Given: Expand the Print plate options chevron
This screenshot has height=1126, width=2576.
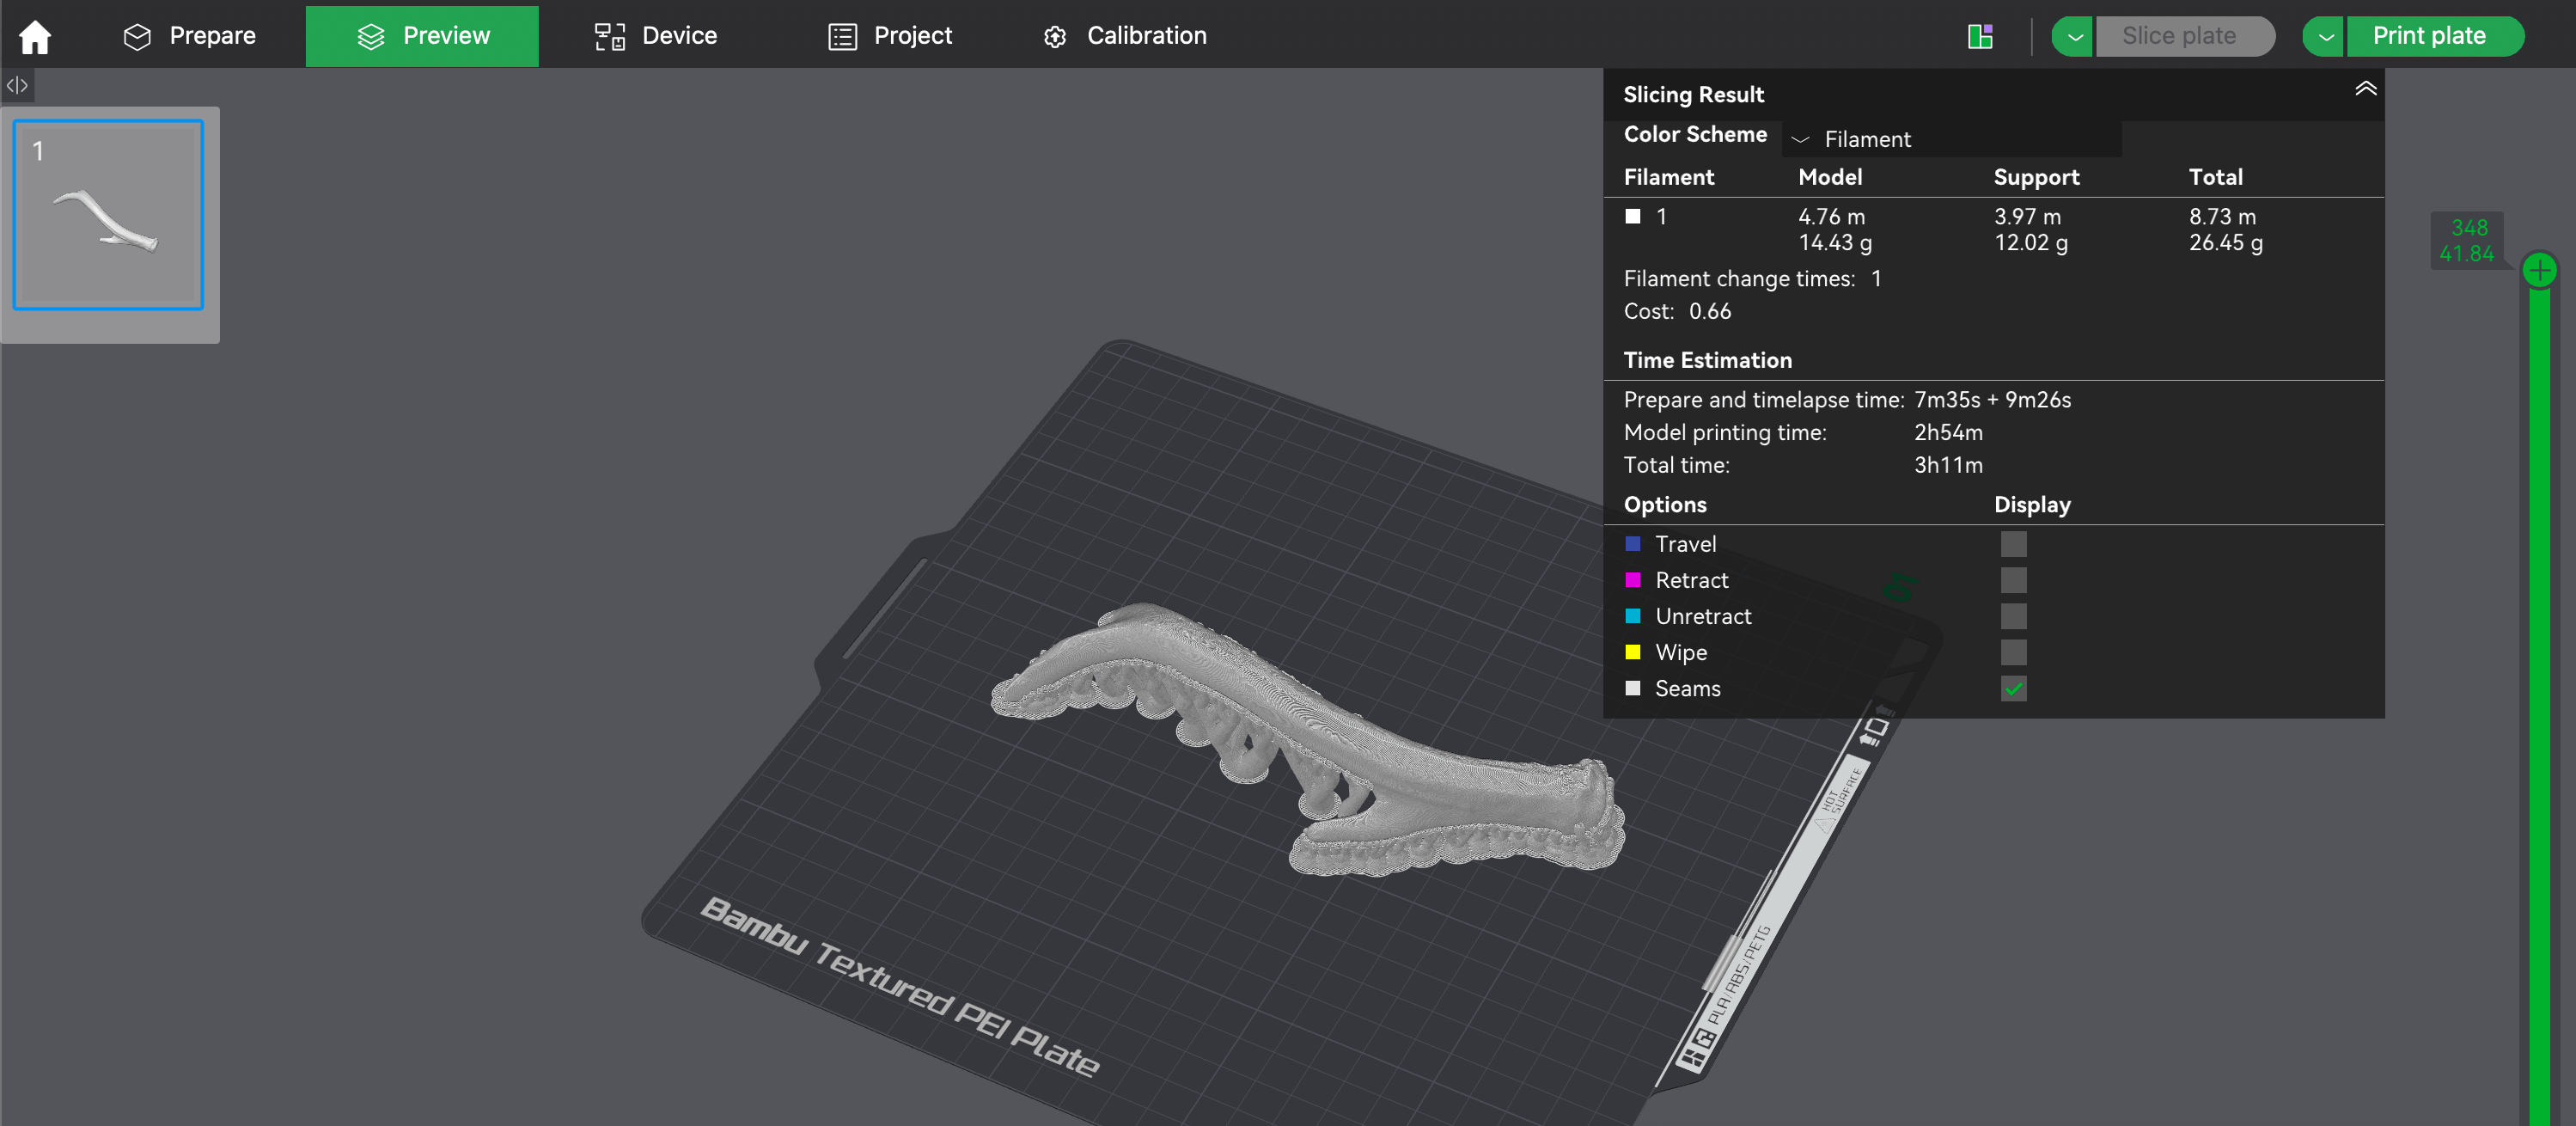Looking at the screenshot, I should [2323, 35].
